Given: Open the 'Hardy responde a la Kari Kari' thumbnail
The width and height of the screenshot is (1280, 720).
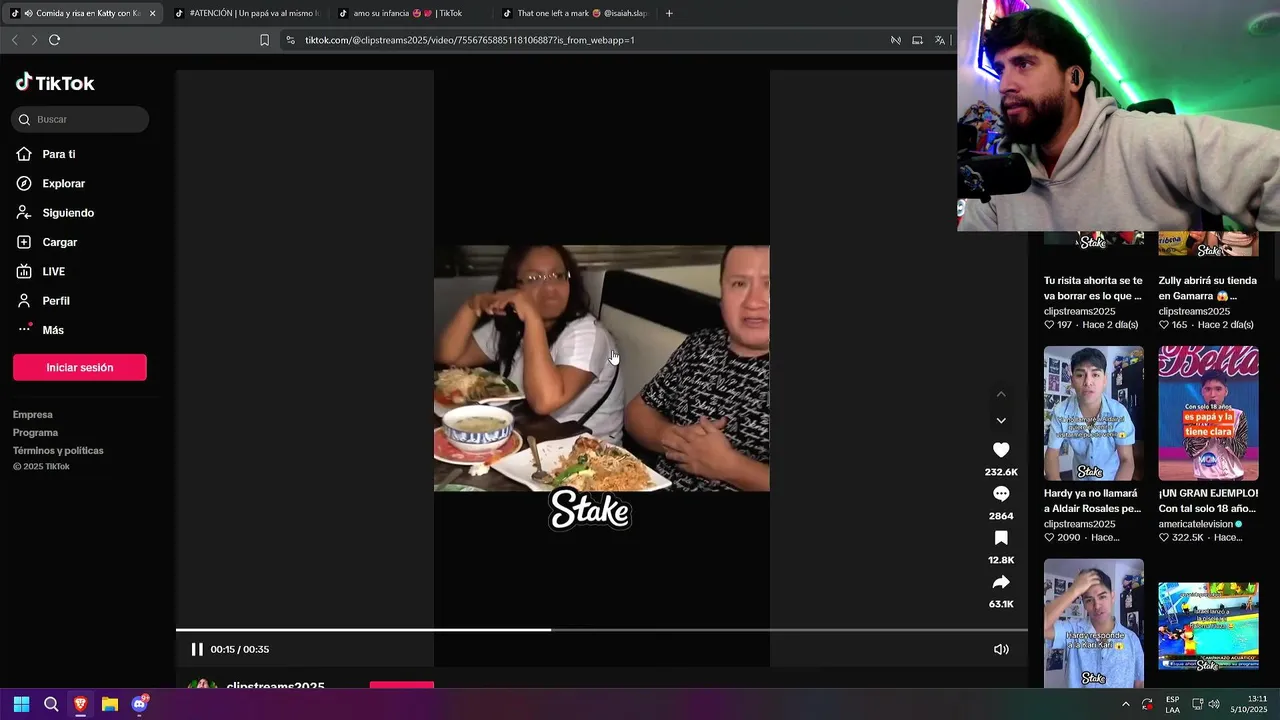Looking at the screenshot, I should [1094, 623].
